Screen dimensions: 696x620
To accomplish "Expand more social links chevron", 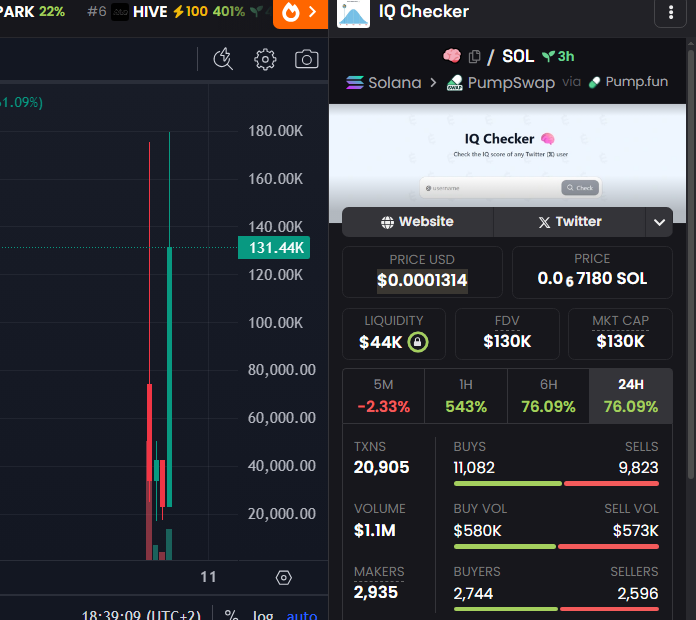I will pos(659,222).
